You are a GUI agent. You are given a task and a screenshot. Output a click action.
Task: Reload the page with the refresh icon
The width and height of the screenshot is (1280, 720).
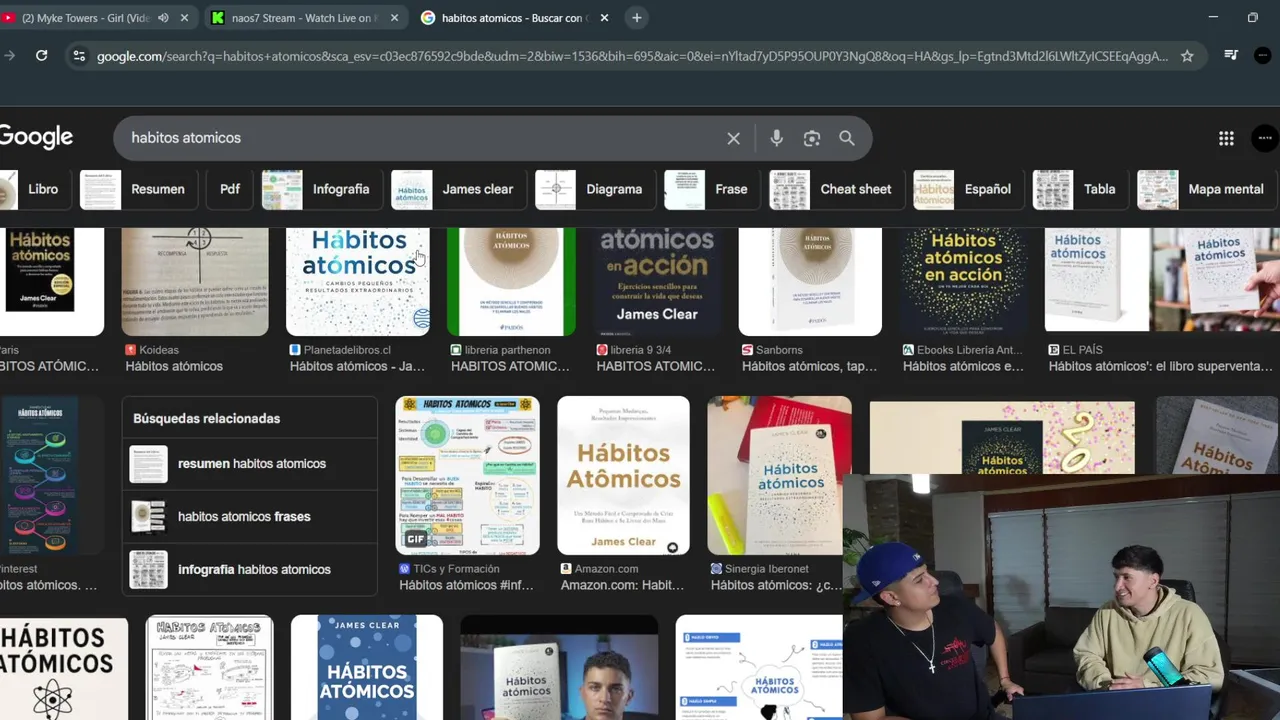coord(41,56)
